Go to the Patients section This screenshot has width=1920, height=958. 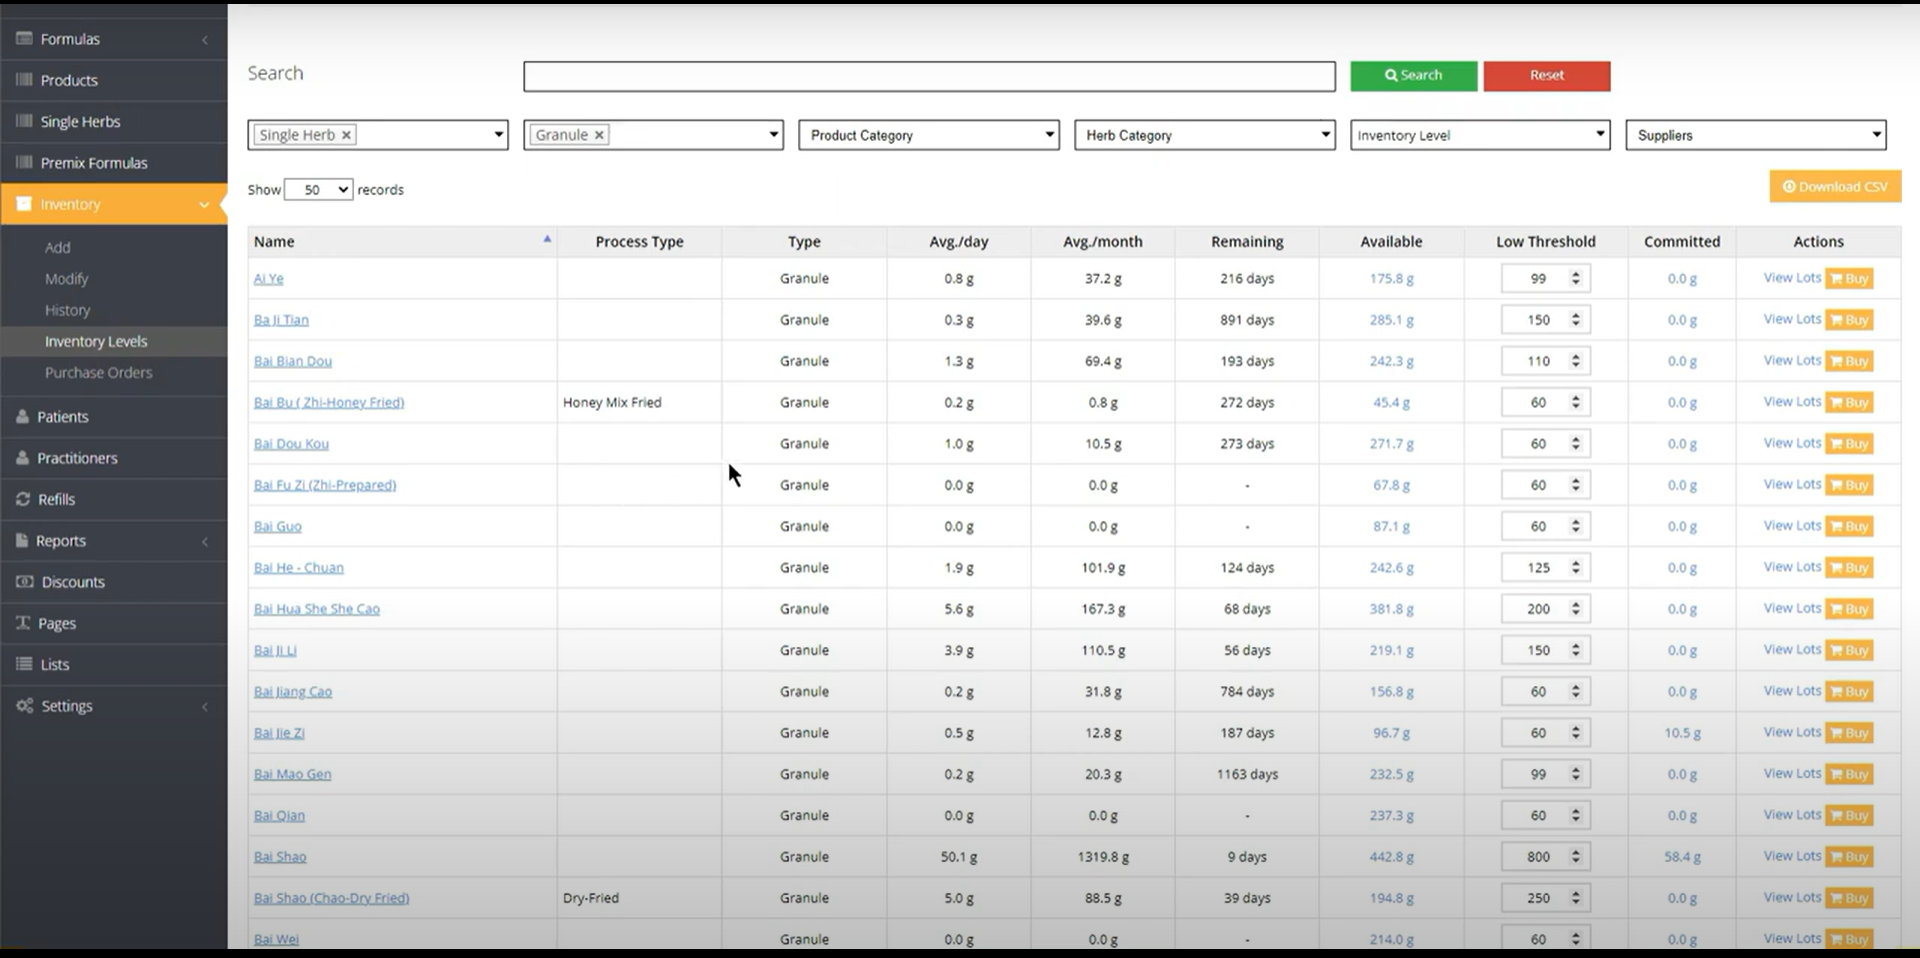click(62, 417)
